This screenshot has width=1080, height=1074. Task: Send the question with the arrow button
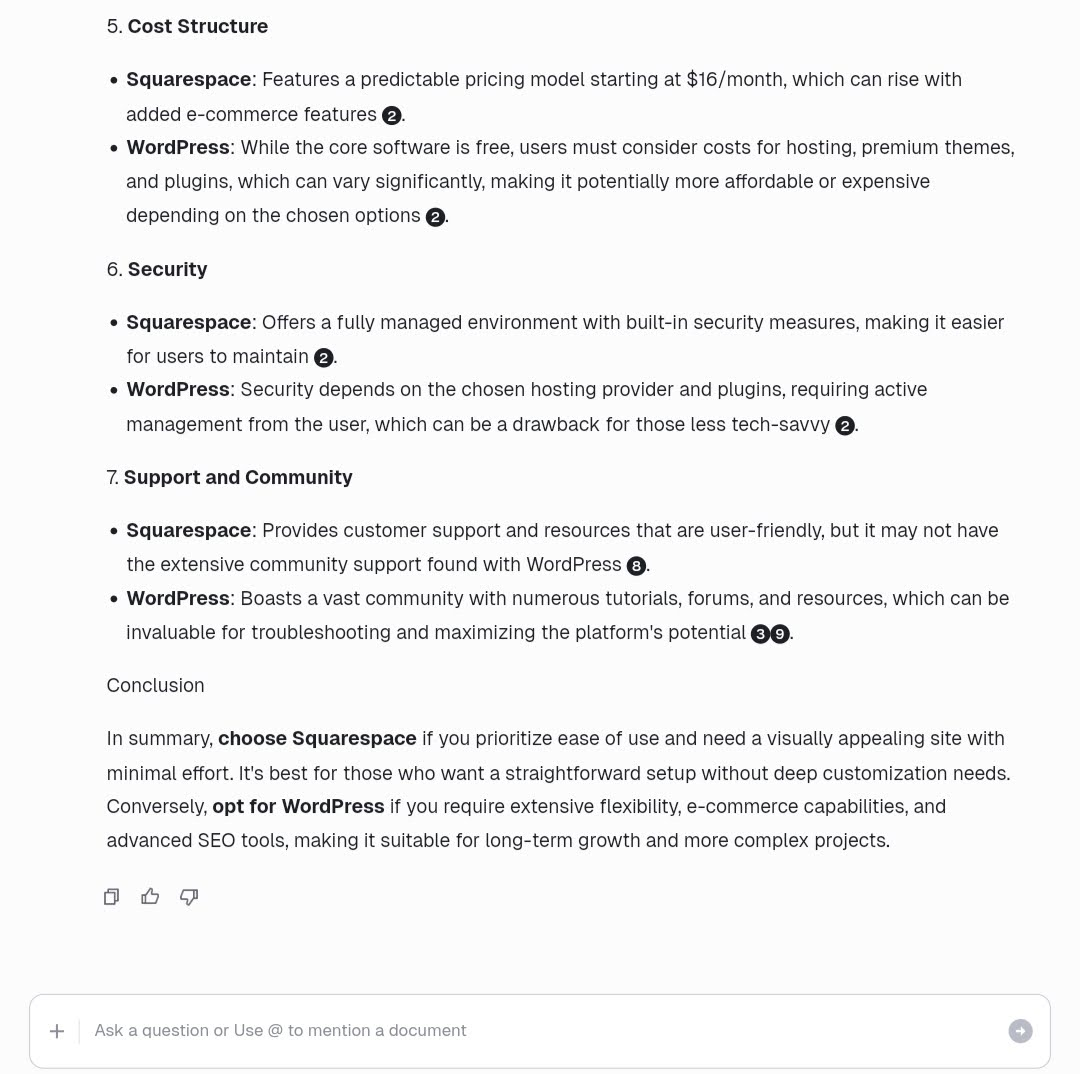(x=1020, y=1031)
